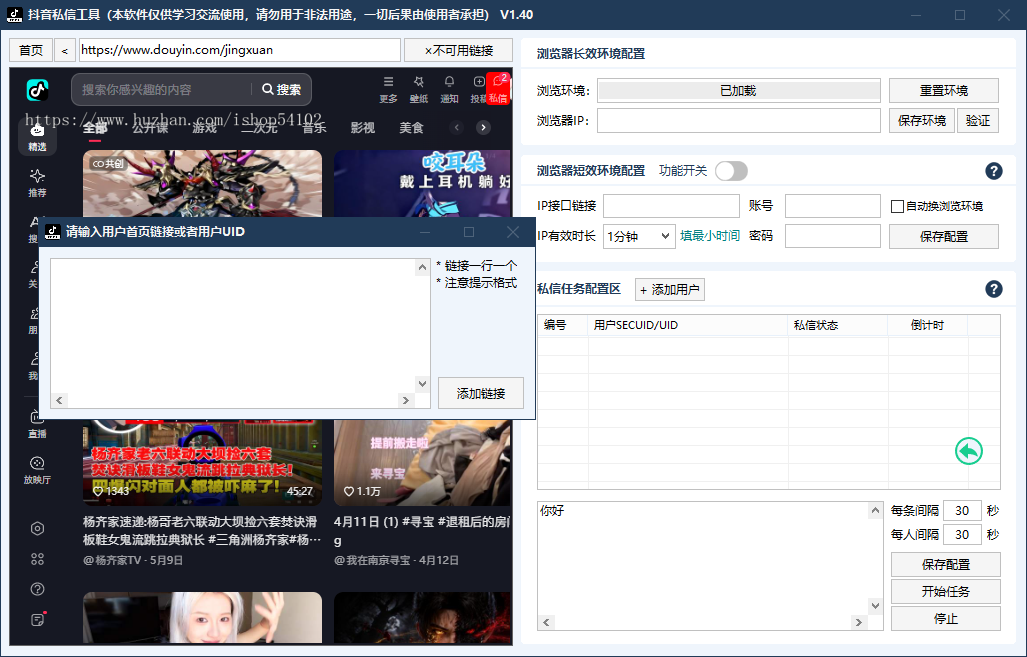Viewport: 1027px width, 657px height.
Task: Click the 验证 button
Action: click(978, 121)
